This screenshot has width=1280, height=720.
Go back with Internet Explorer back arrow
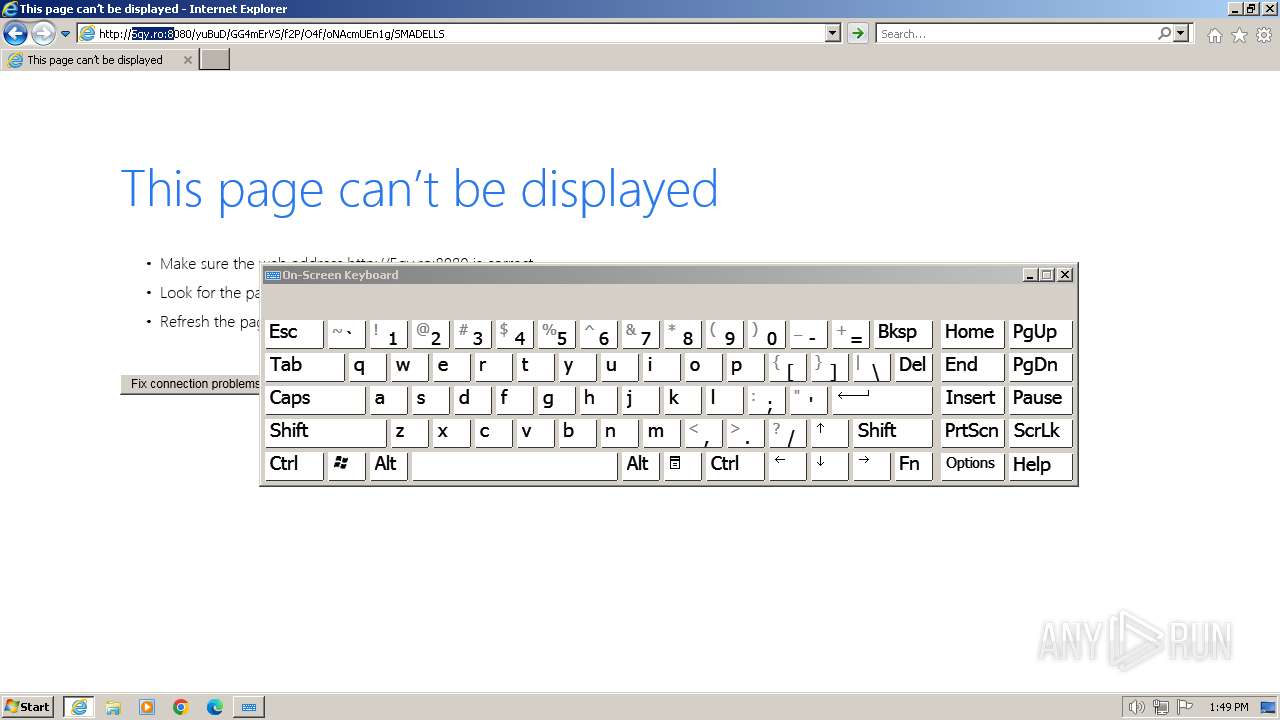(x=15, y=34)
